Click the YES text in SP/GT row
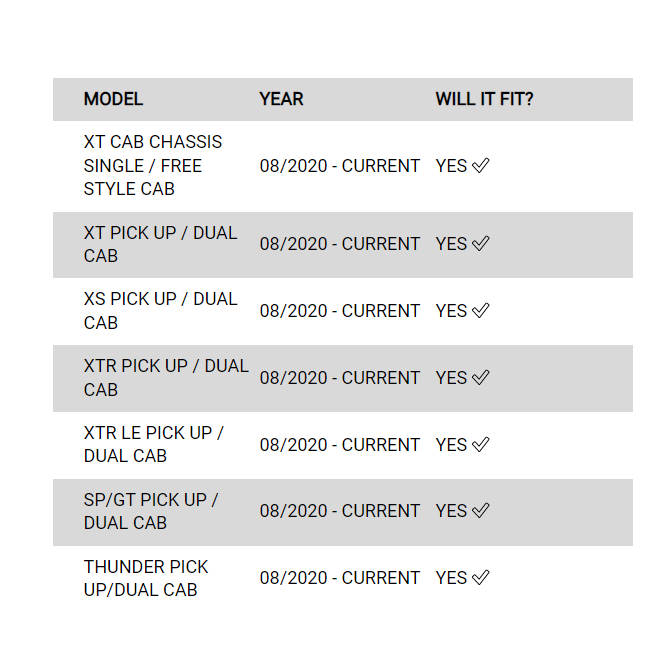The height and width of the screenshot is (648, 671). pyautogui.click(x=451, y=511)
